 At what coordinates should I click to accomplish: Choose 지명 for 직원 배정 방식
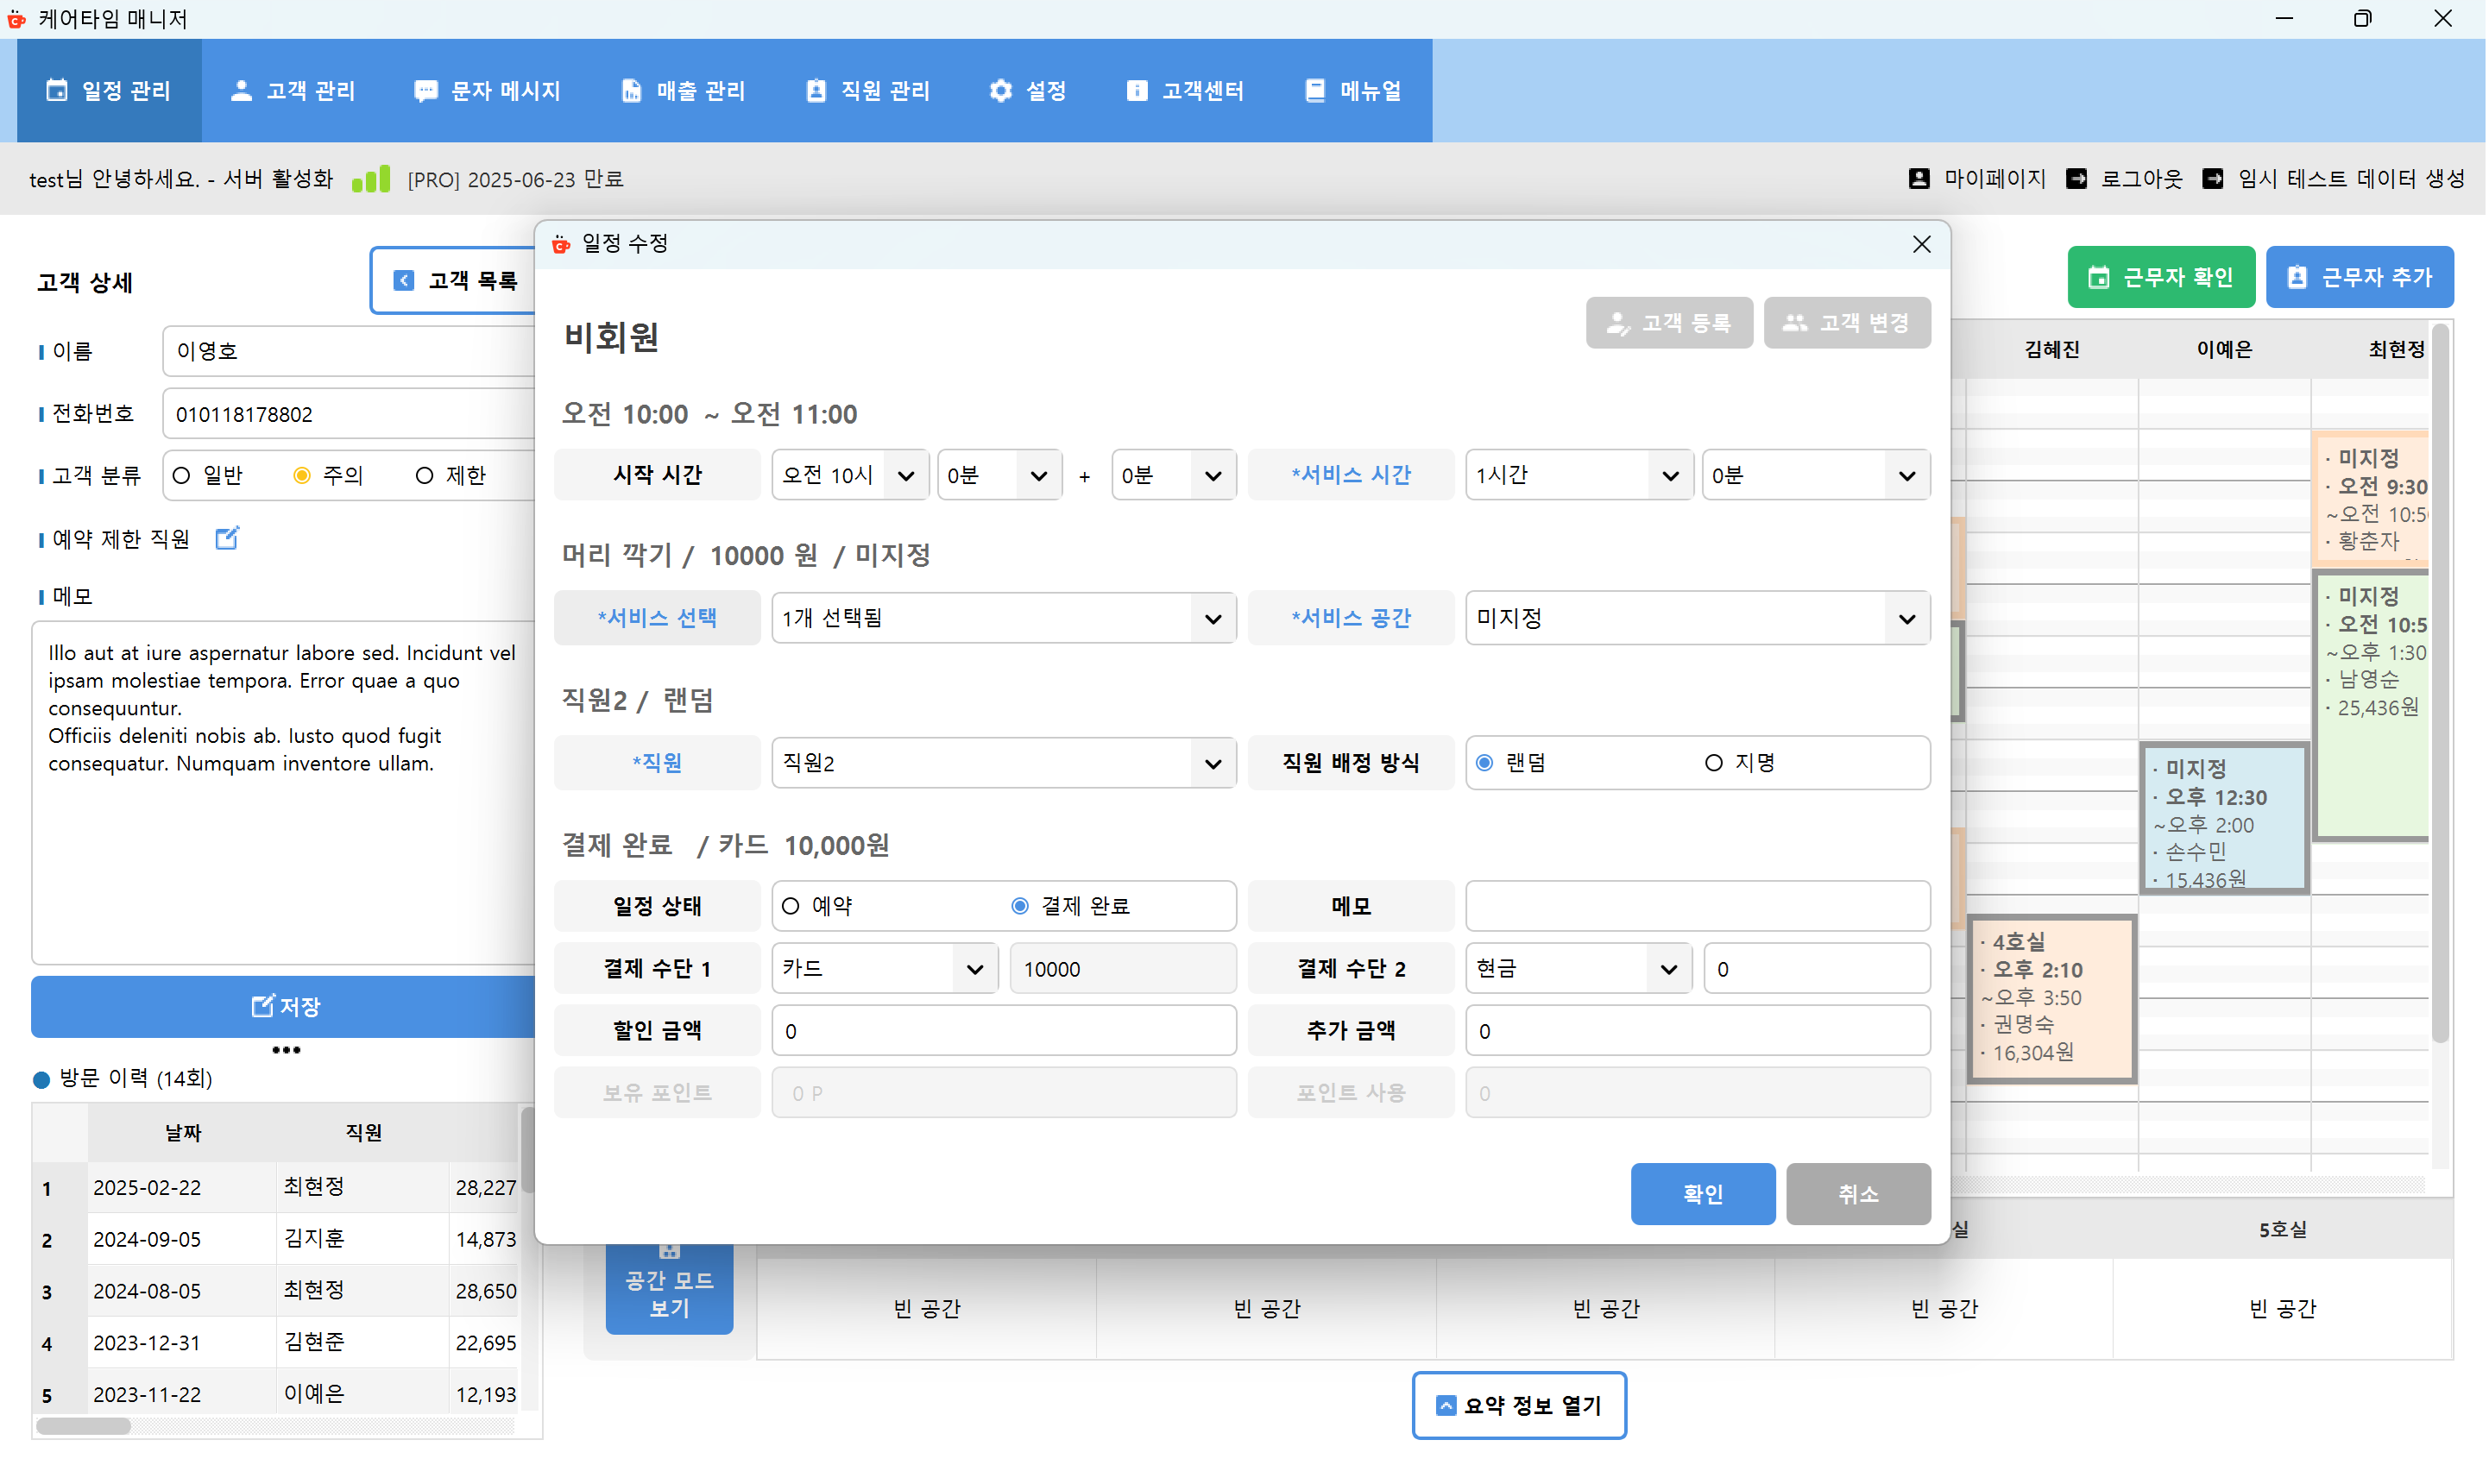[x=1714, y=762]
